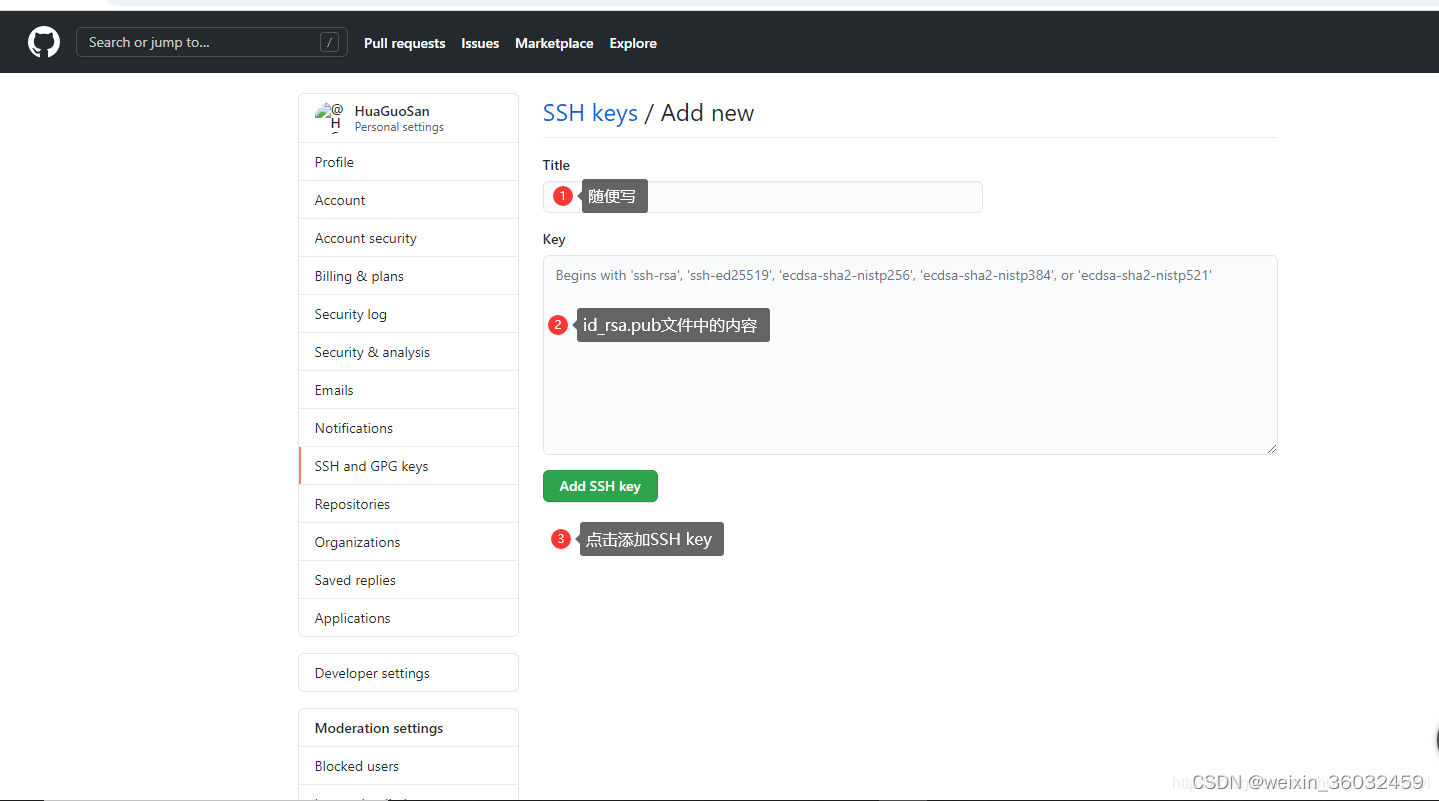Open Billing & plans settings

(x=408, y=276)
